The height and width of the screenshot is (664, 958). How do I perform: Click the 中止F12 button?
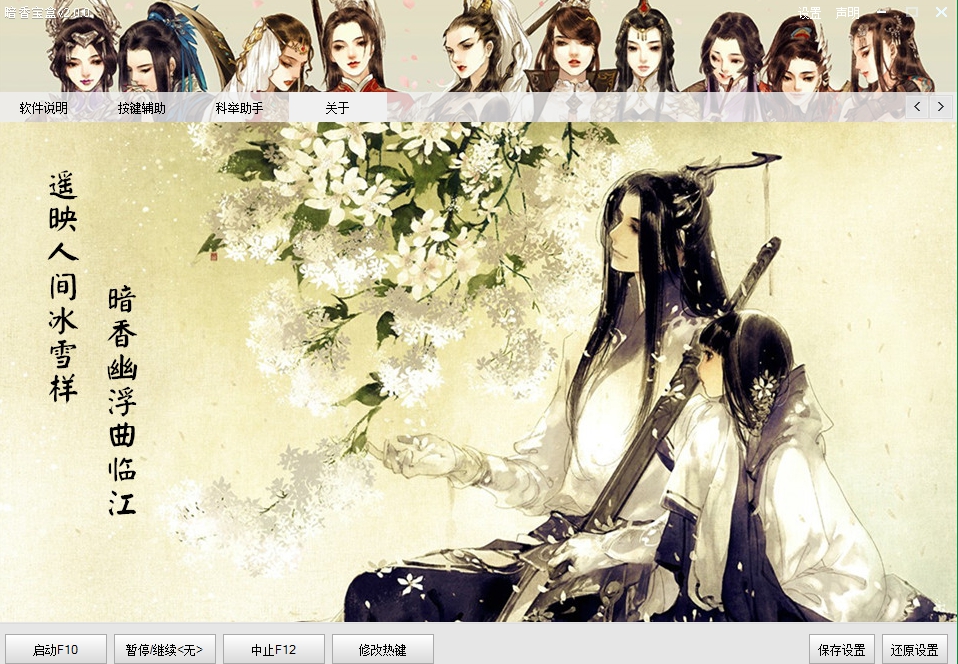pyautogui.click(x=274, y=649)
